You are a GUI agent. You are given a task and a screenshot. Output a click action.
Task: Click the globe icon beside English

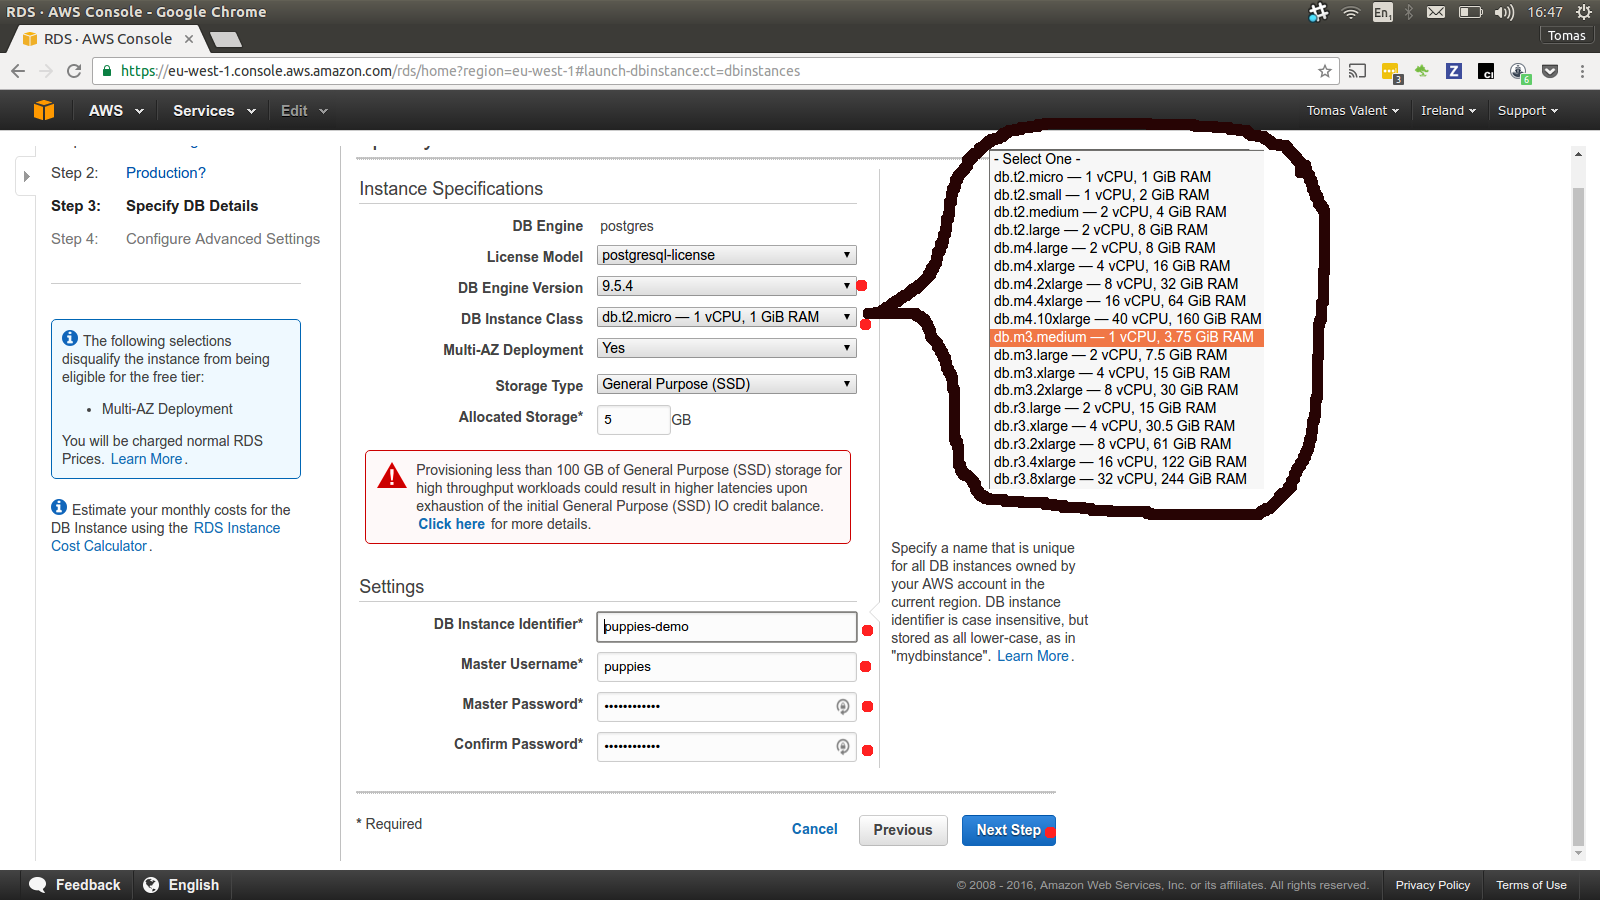click(x=151, y=885)
